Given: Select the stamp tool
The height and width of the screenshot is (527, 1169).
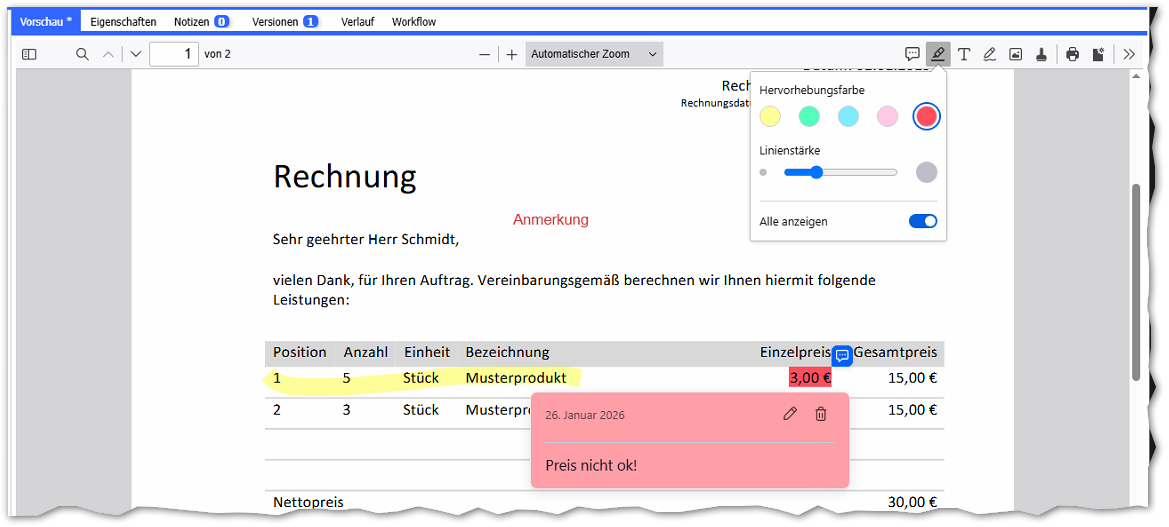Looking at the screenshot, I should point(1042,54).
